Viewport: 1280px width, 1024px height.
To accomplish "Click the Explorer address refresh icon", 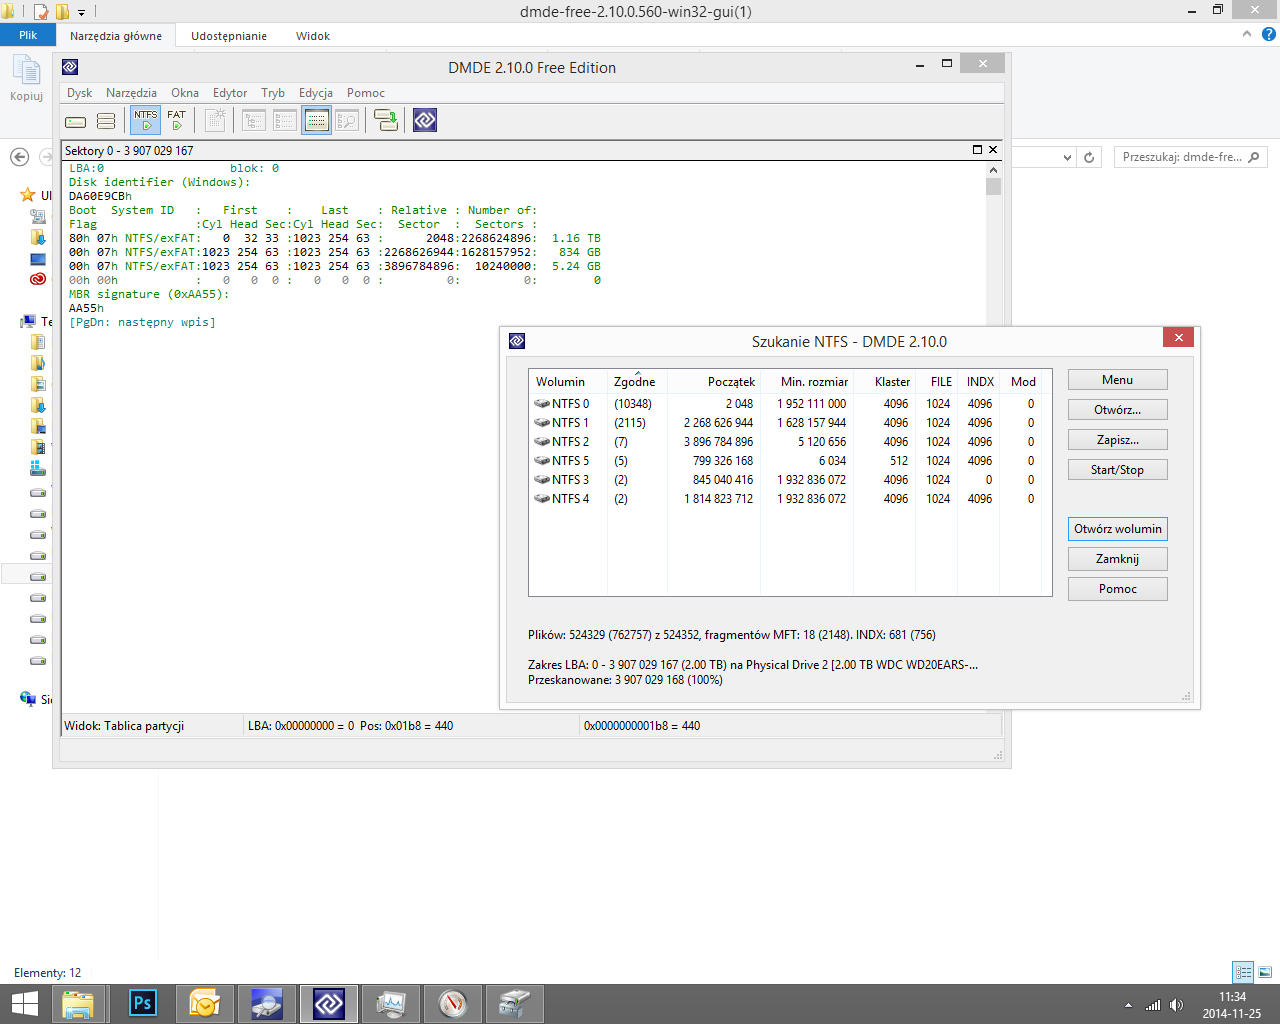I will coord(1089,157).
